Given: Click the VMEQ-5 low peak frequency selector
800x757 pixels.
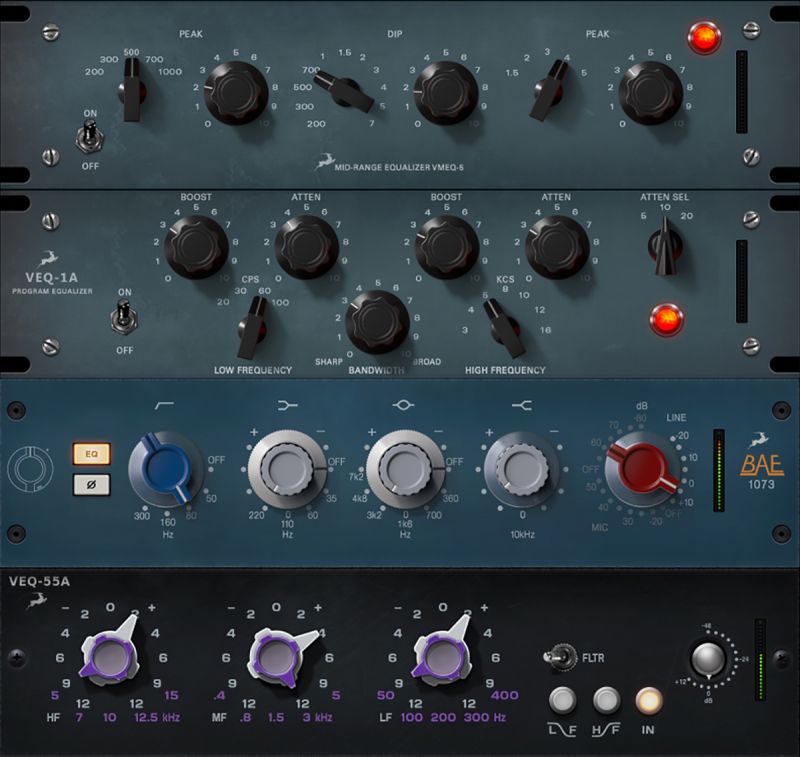Looking at the screenshot, I should pos(133,90).
